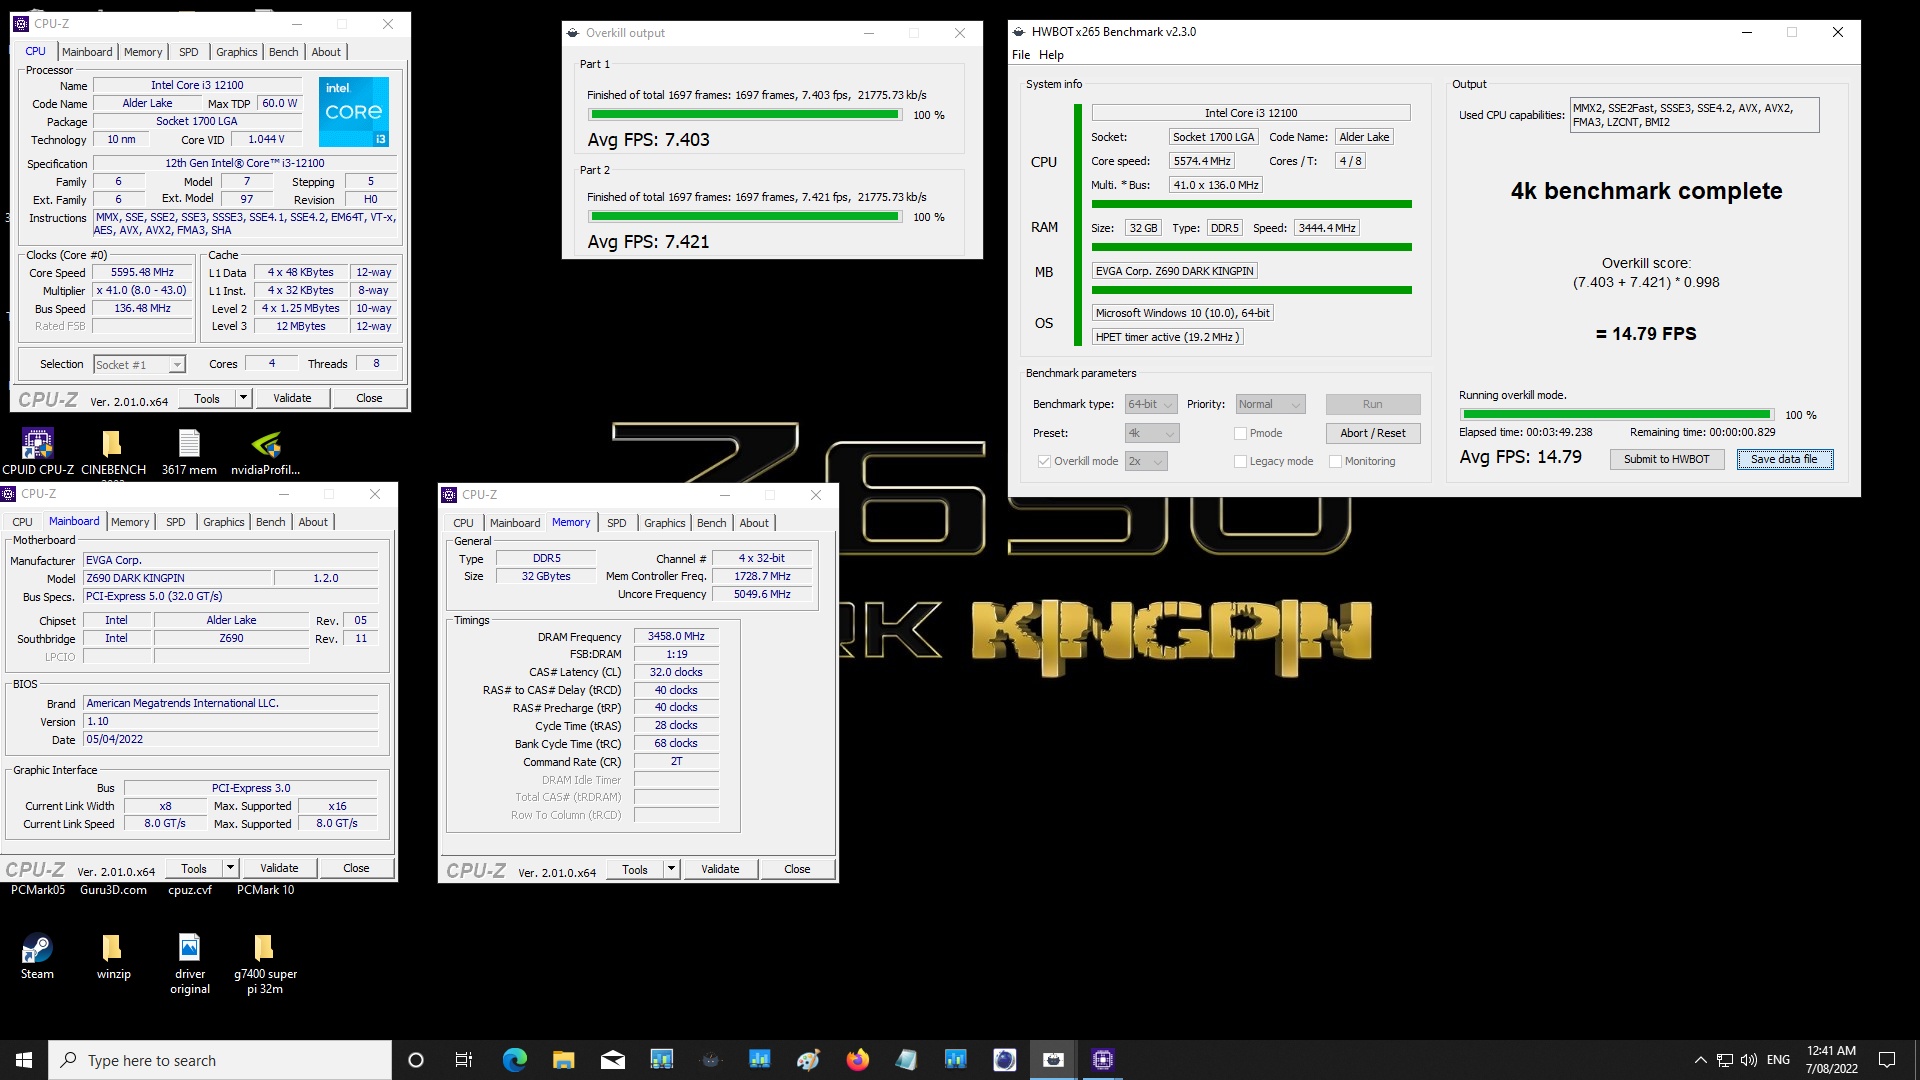The height and width of the screenshot is (1080, 1920).
Task: Open the notification center
Action: click(x=1887, y=1060)
